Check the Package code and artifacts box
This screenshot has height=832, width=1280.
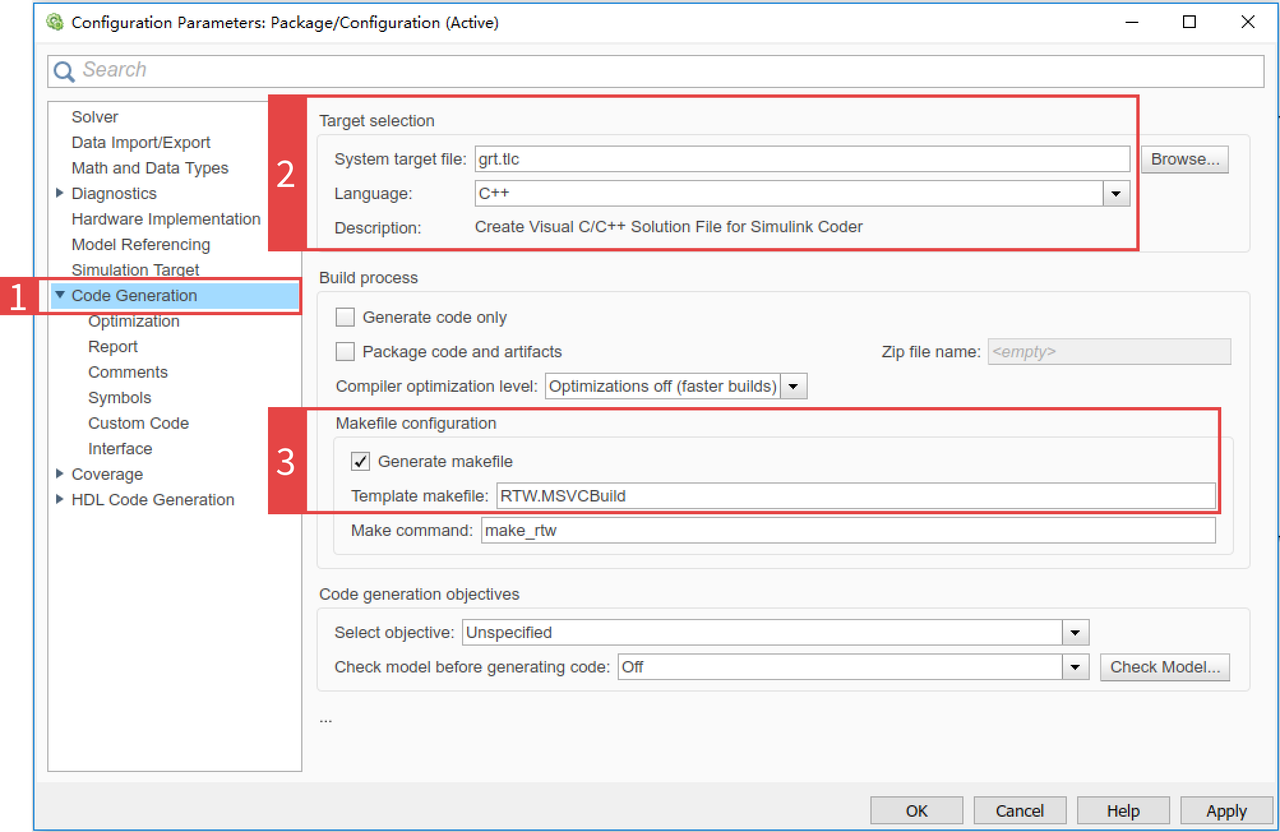[345, 352]
